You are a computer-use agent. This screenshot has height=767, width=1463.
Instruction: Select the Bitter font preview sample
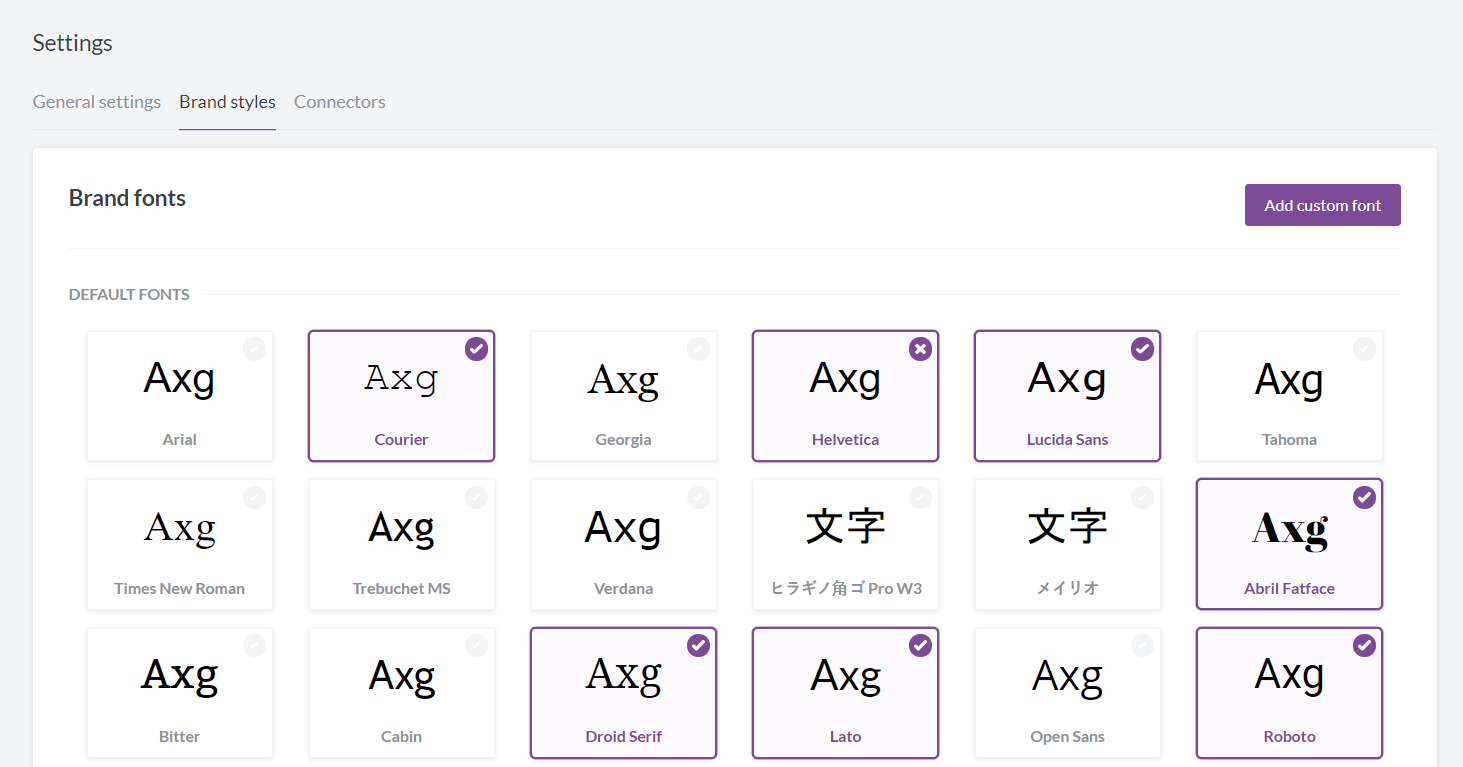click(x=180, y=677)
